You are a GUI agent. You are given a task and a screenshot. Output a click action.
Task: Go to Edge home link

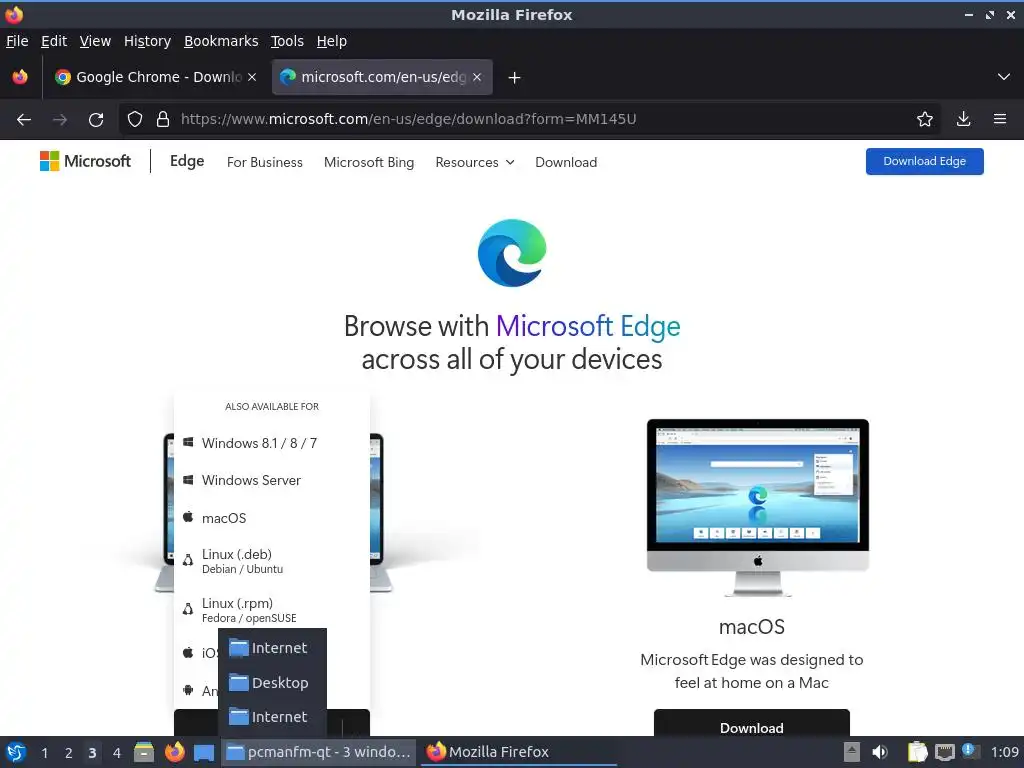click(x=187, y=161)
